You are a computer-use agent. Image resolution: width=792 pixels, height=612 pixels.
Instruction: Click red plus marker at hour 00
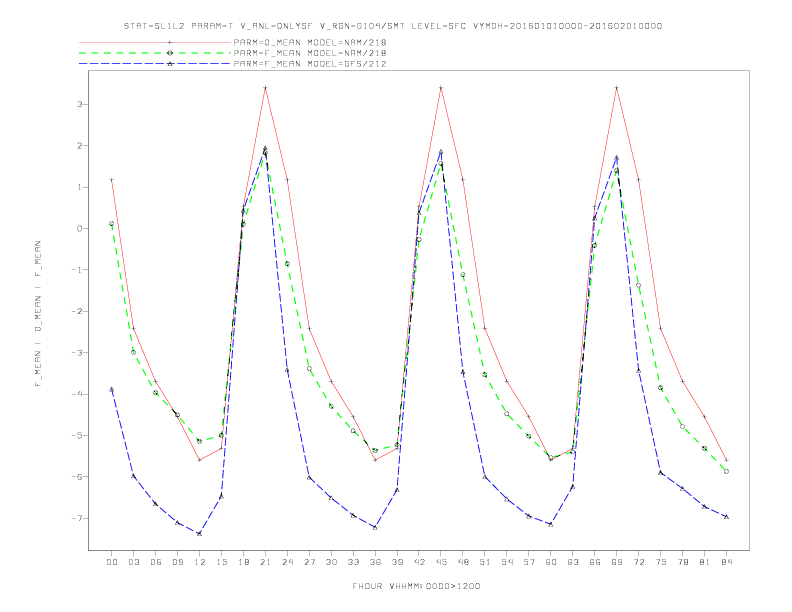(112, 180)
